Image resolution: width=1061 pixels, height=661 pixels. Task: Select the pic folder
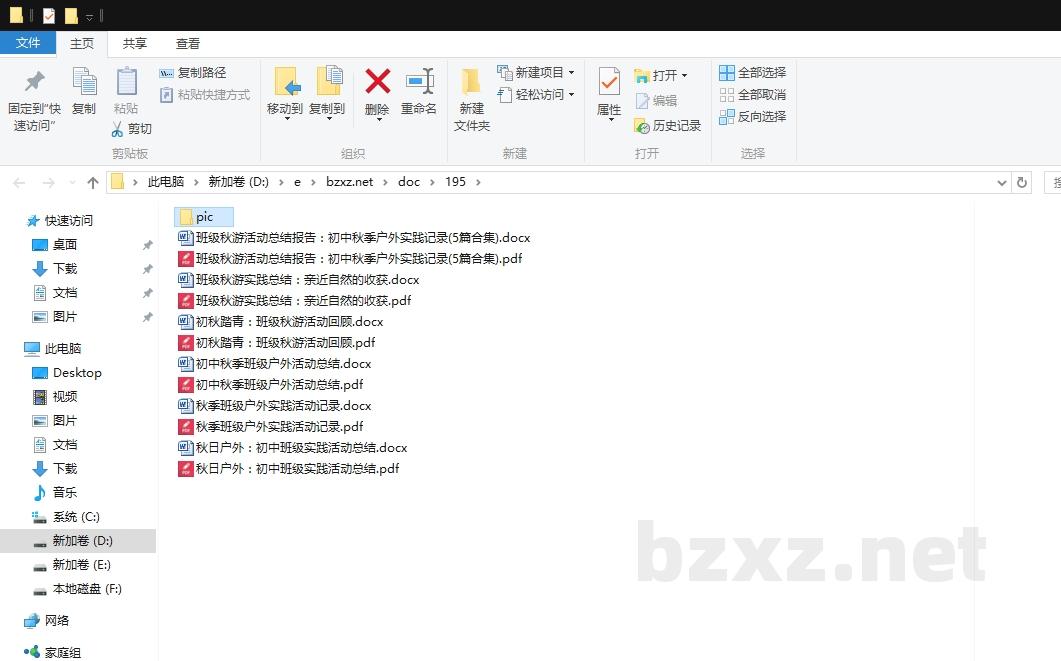pos(204,217)
